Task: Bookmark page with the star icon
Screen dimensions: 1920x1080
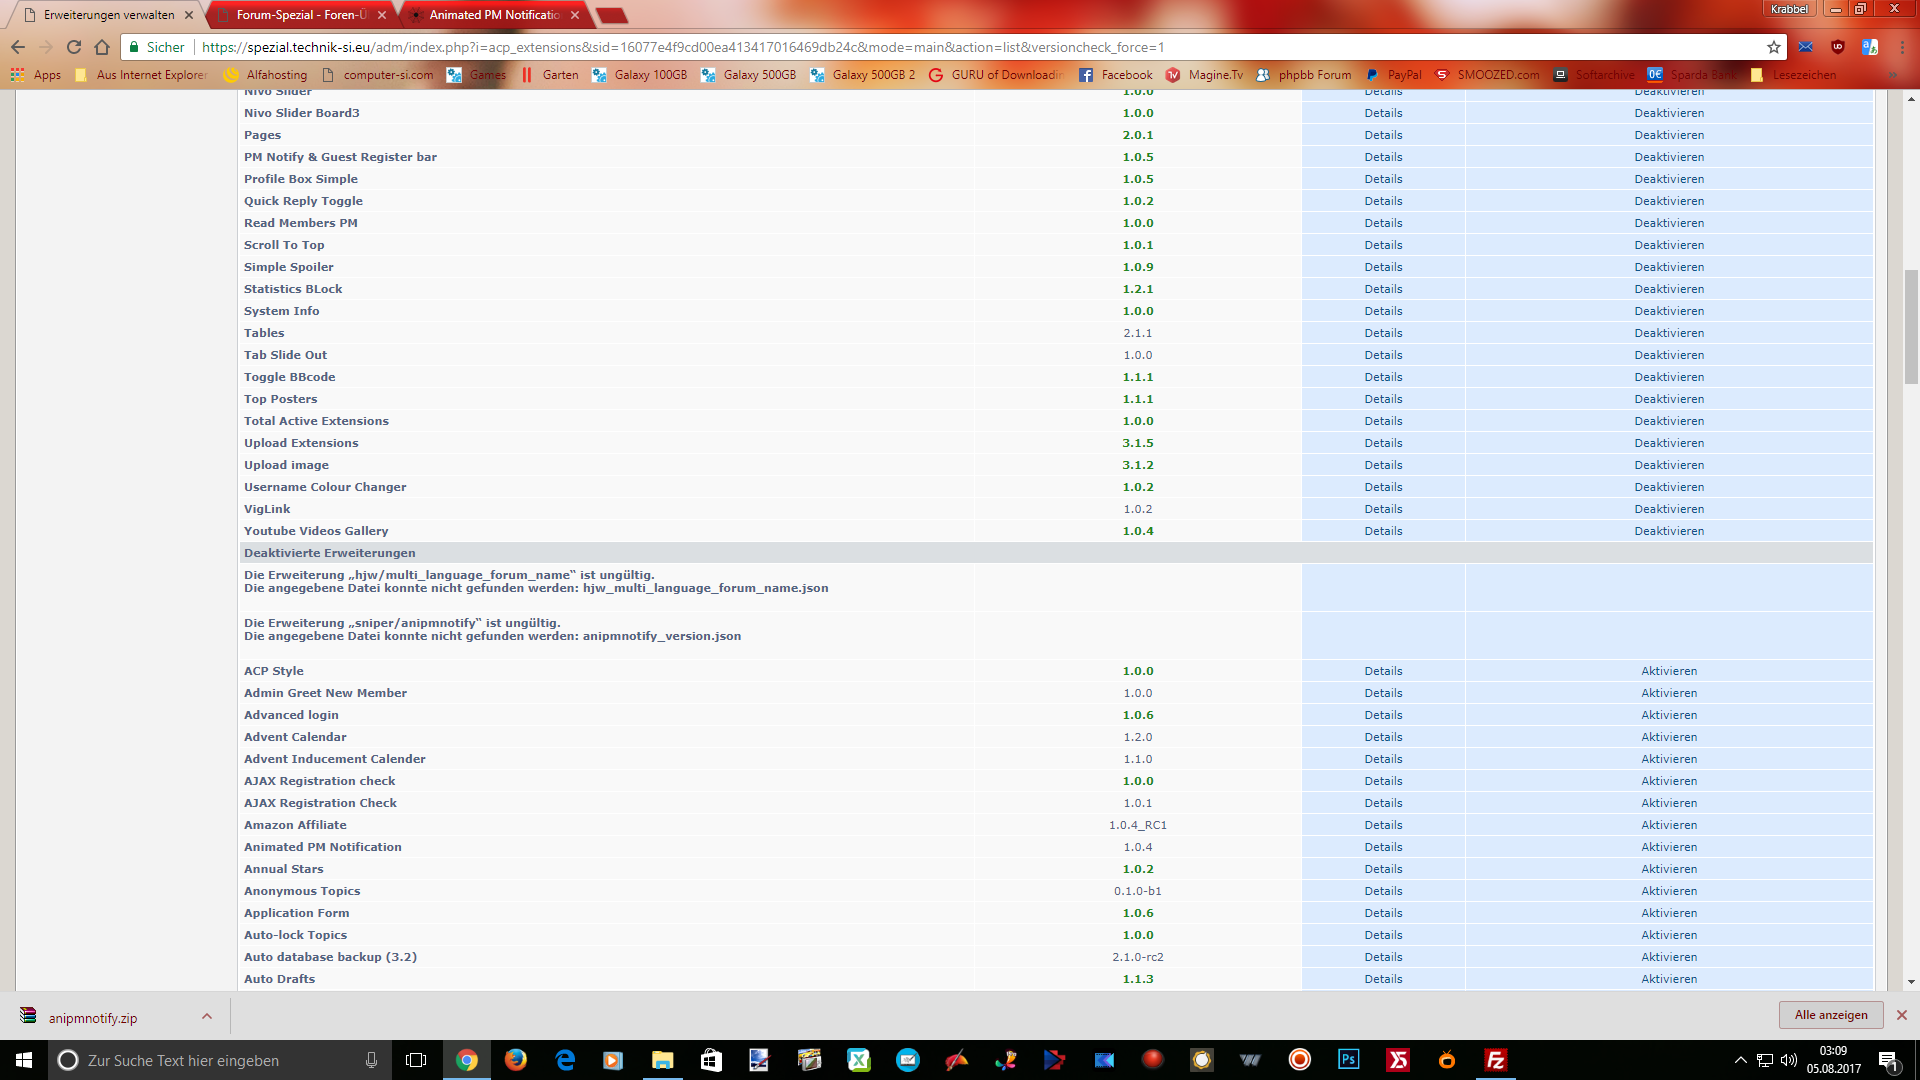Action: click(x=1774, y=47)
